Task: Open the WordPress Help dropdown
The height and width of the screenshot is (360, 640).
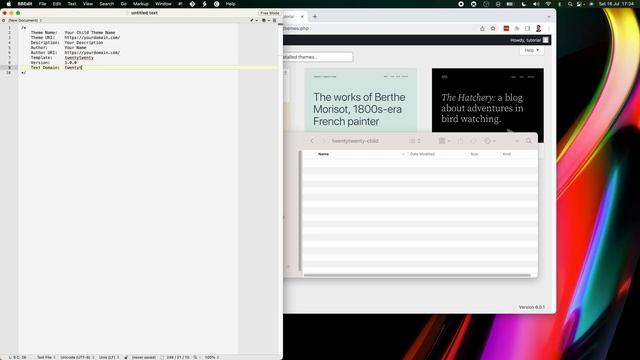Action: (x=532, y=50)
